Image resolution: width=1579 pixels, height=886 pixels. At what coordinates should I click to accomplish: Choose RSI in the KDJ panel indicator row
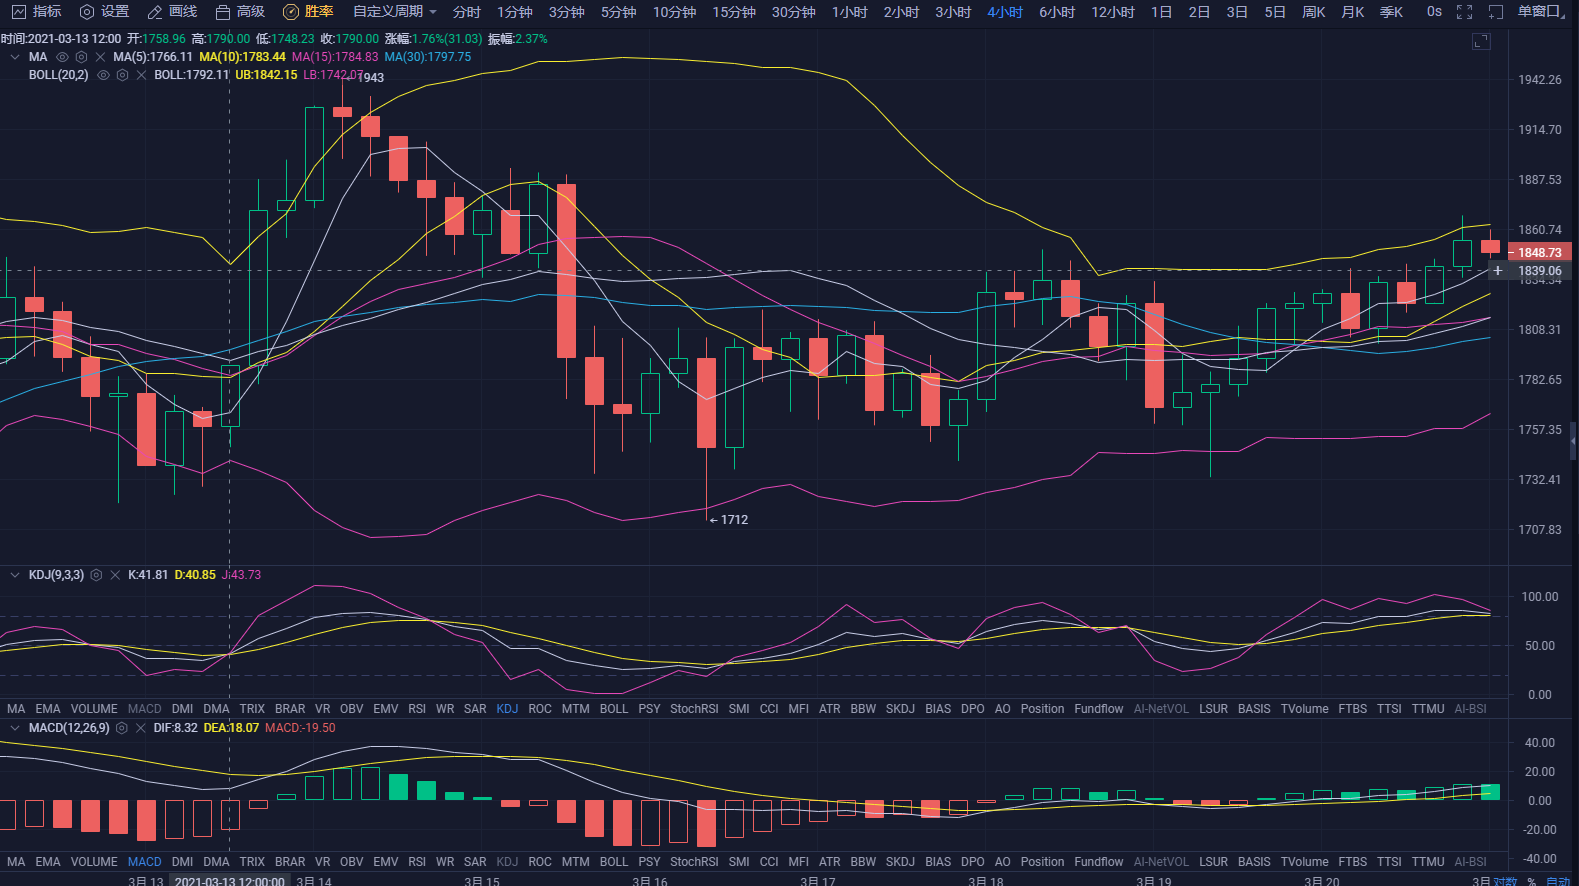[x=417, y=709]
